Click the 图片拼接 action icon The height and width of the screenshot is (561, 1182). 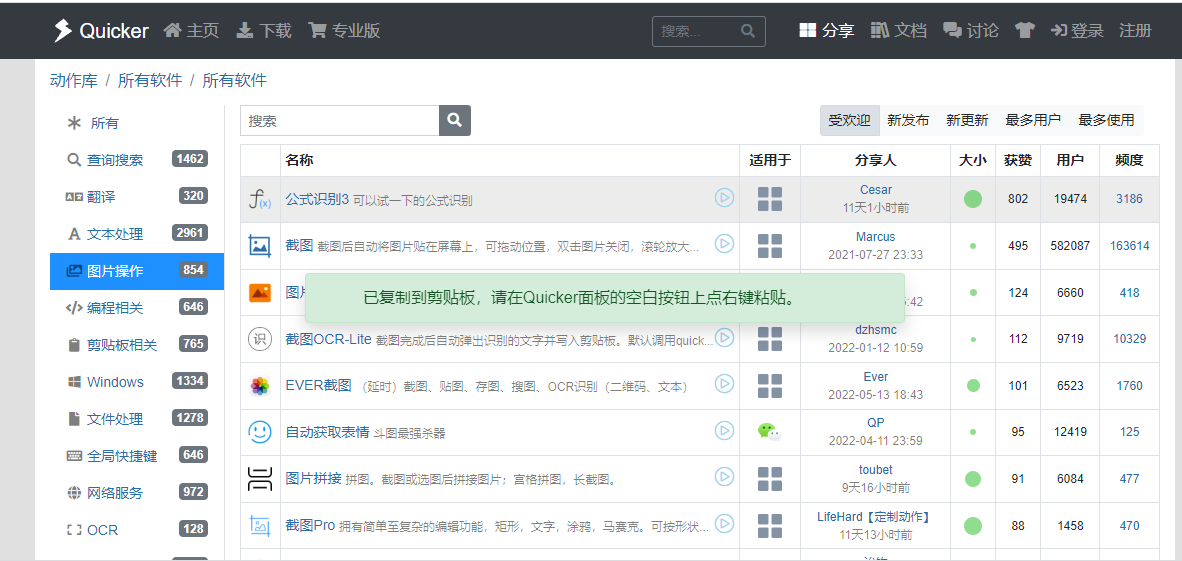coord(259,479)
